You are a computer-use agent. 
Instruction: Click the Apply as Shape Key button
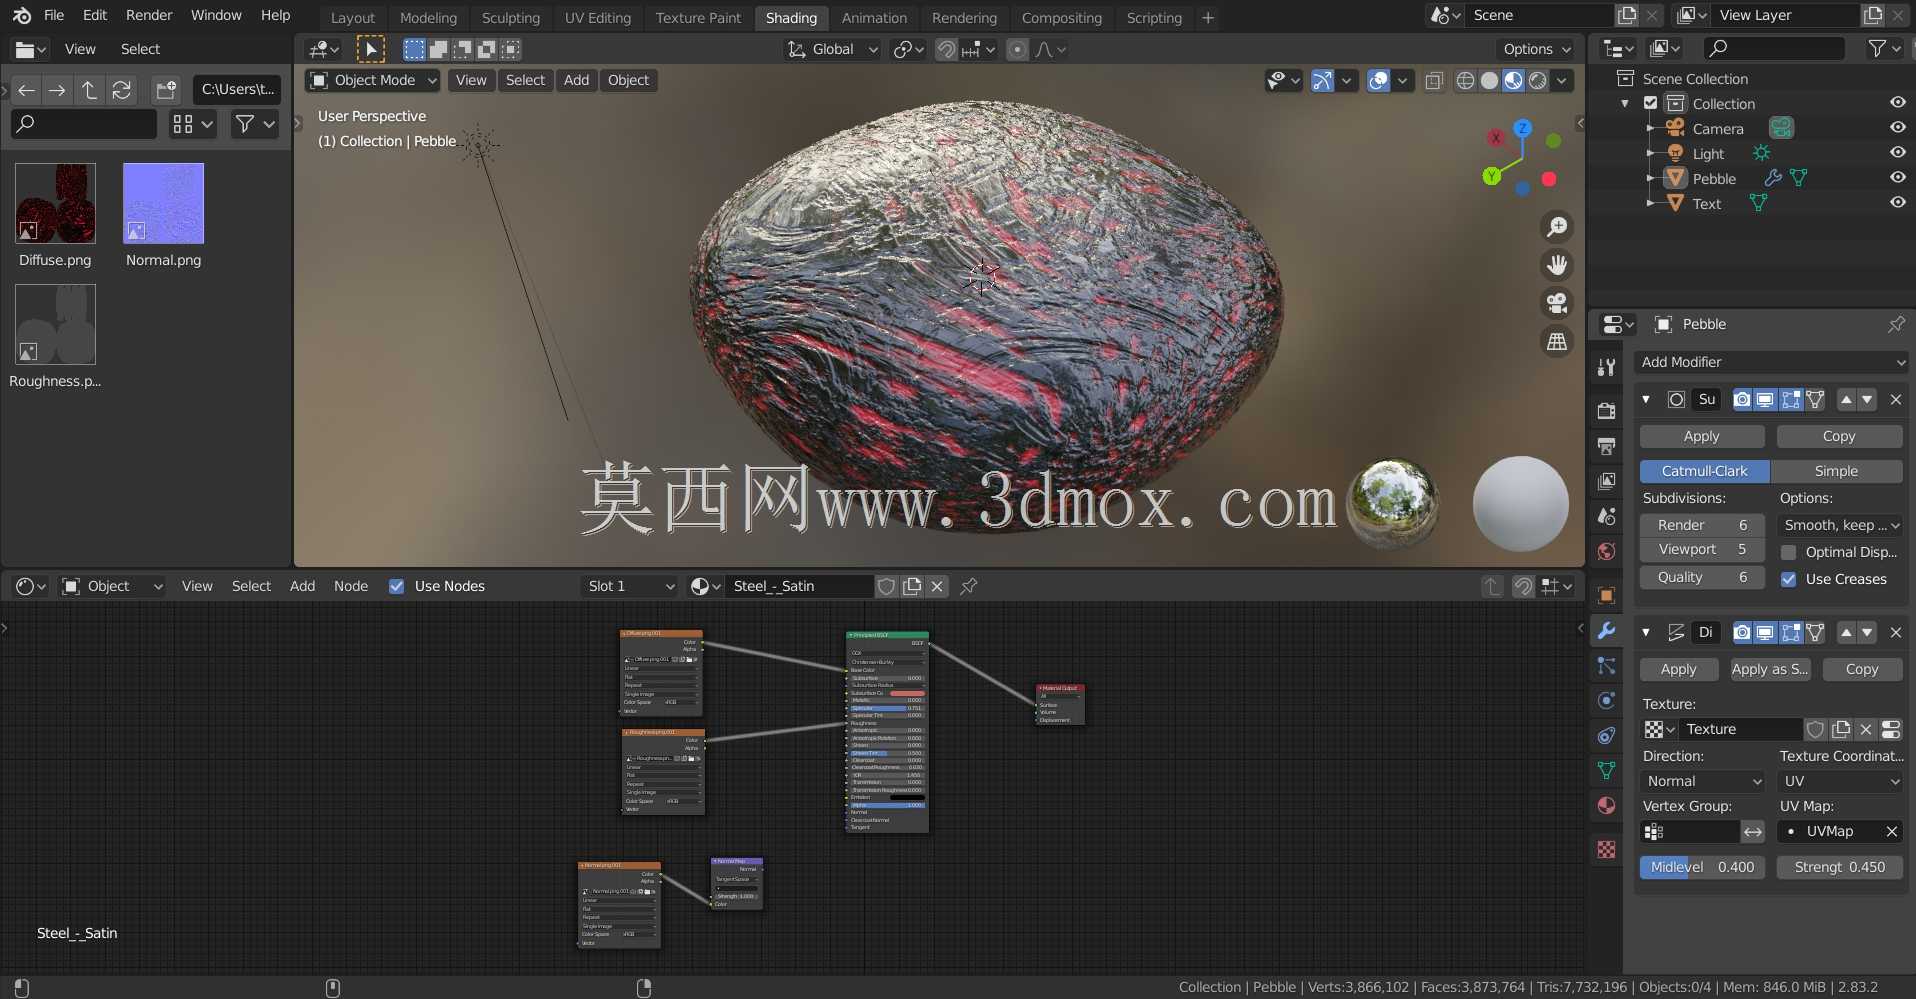(1769, 669)
